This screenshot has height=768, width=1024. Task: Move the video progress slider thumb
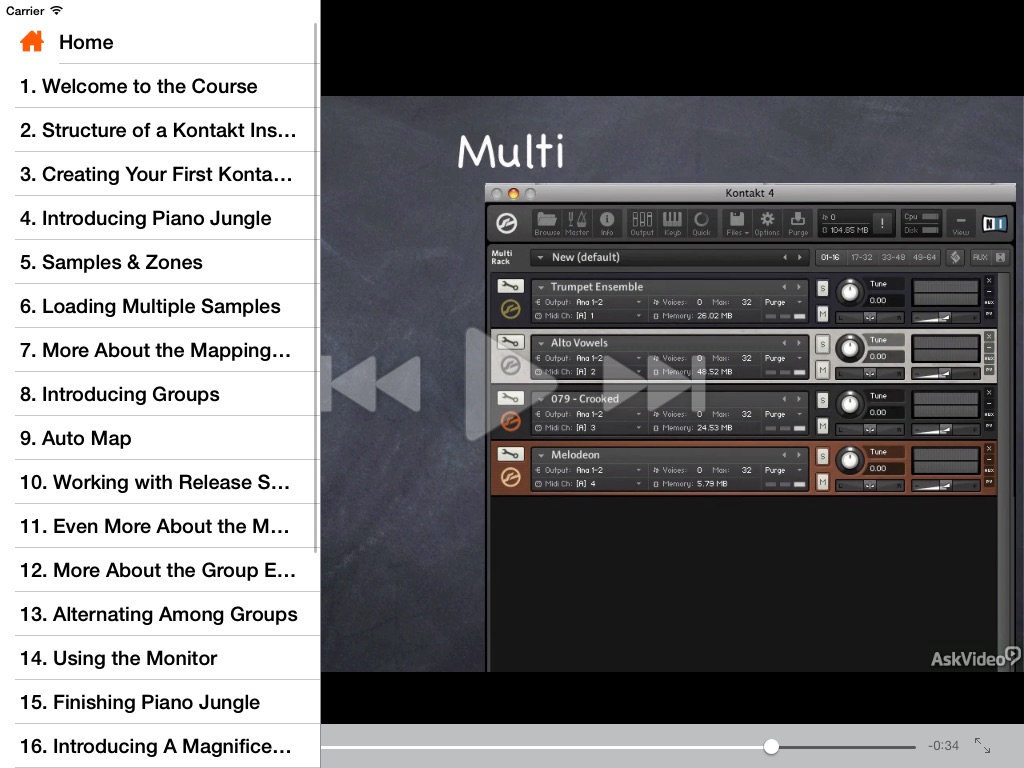coord(771,746)
